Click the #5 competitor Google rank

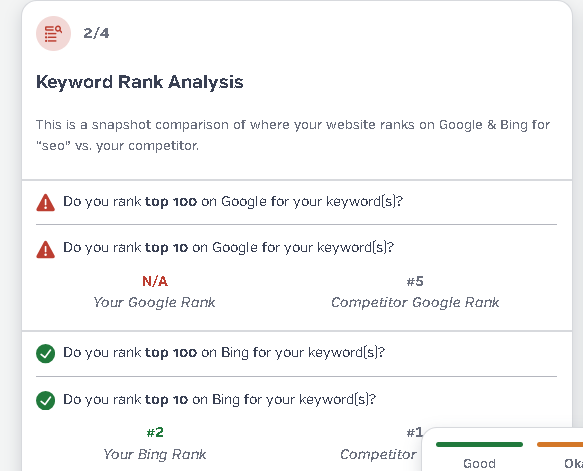point(415,281)
